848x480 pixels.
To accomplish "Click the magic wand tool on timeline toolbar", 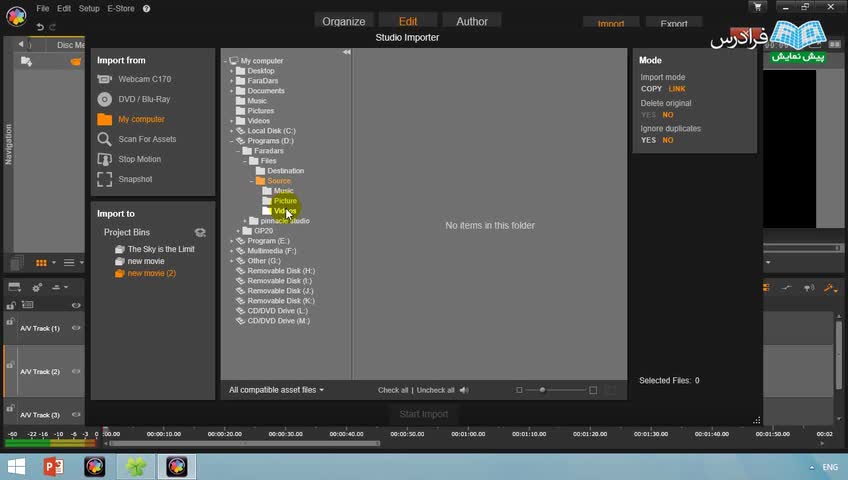I will click(x=830, y=288).
